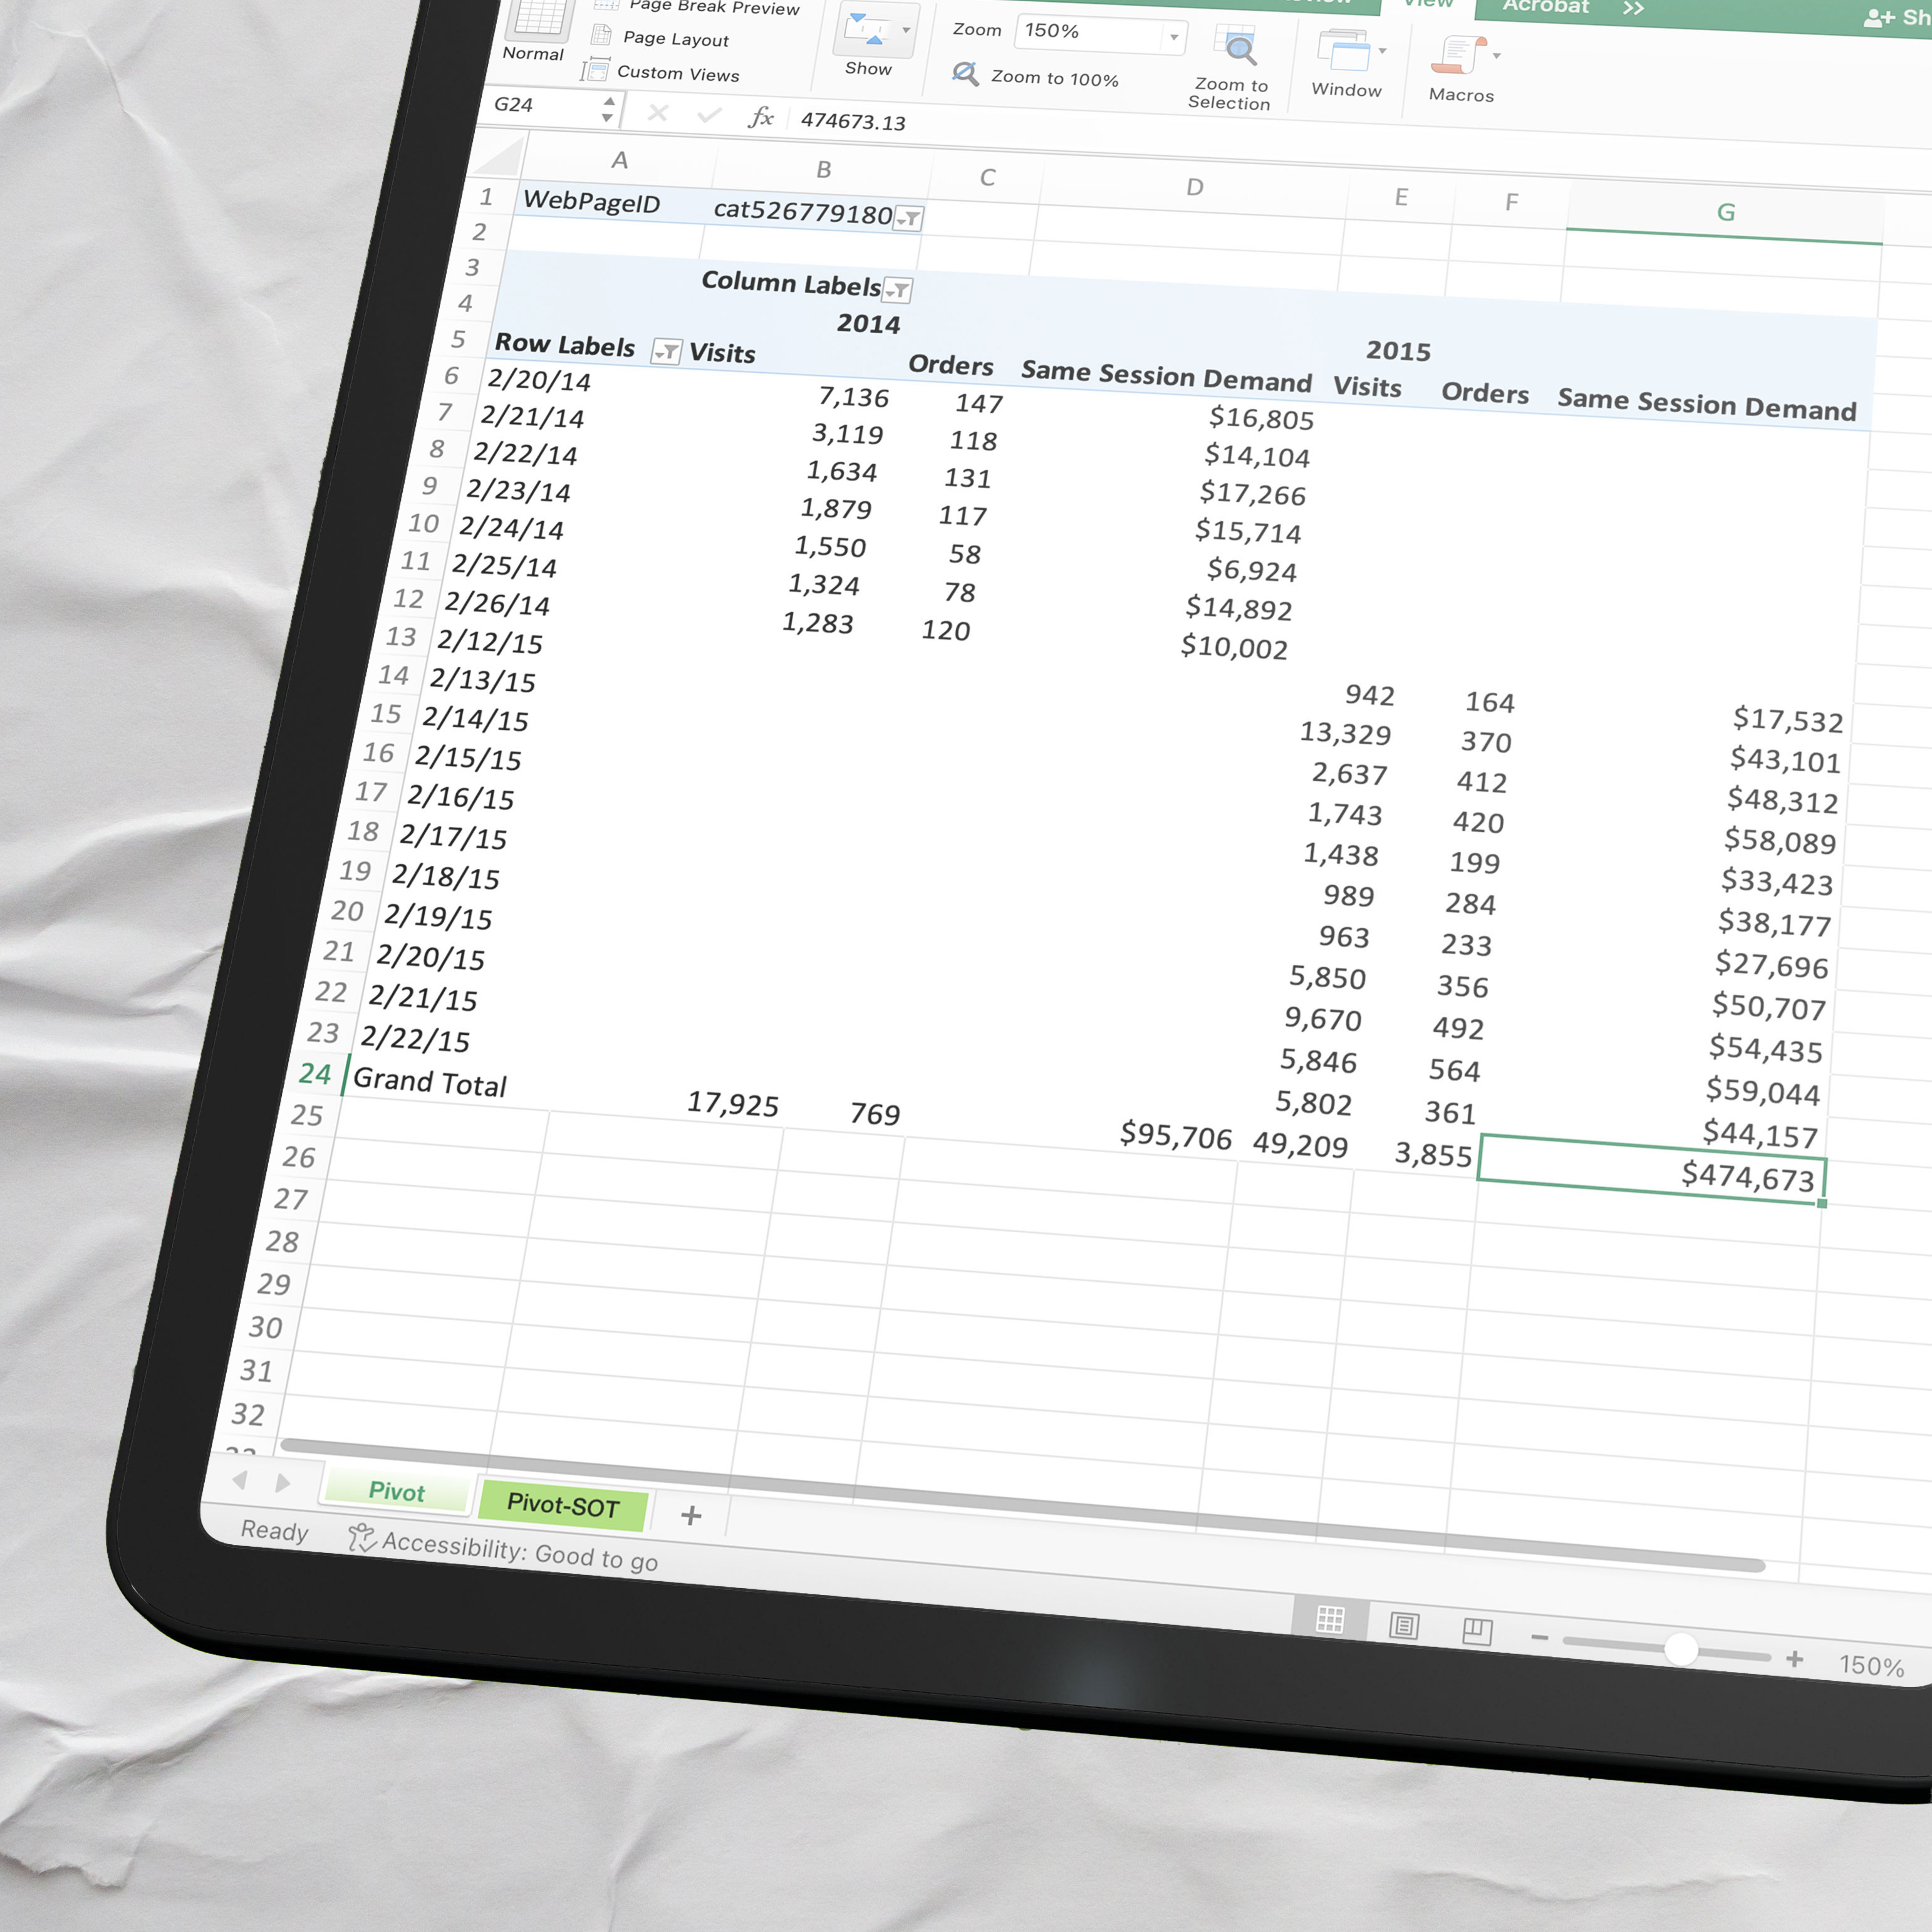Click the zoom slider handle
1932x1932 pixels.
click(x=1681, y=1649)
